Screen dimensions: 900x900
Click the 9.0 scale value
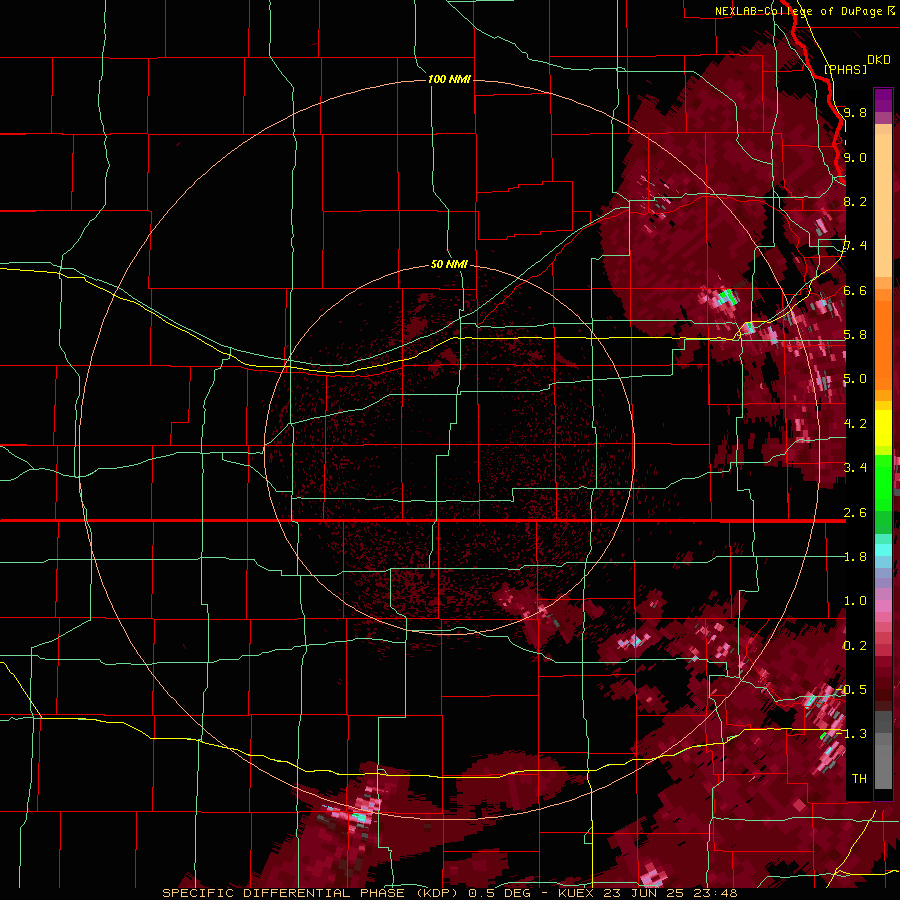855,157
